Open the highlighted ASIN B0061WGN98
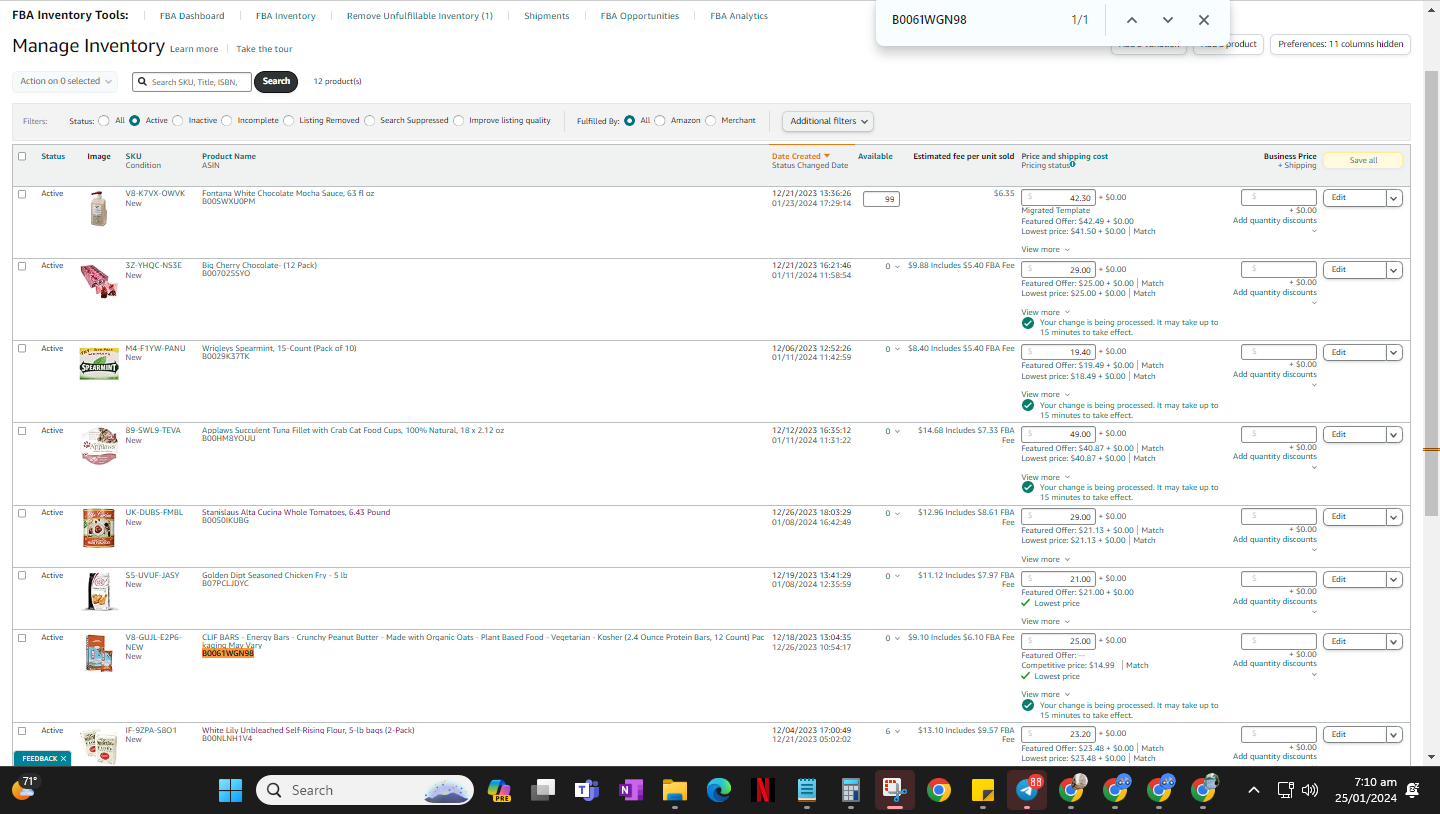 (228, 654)
